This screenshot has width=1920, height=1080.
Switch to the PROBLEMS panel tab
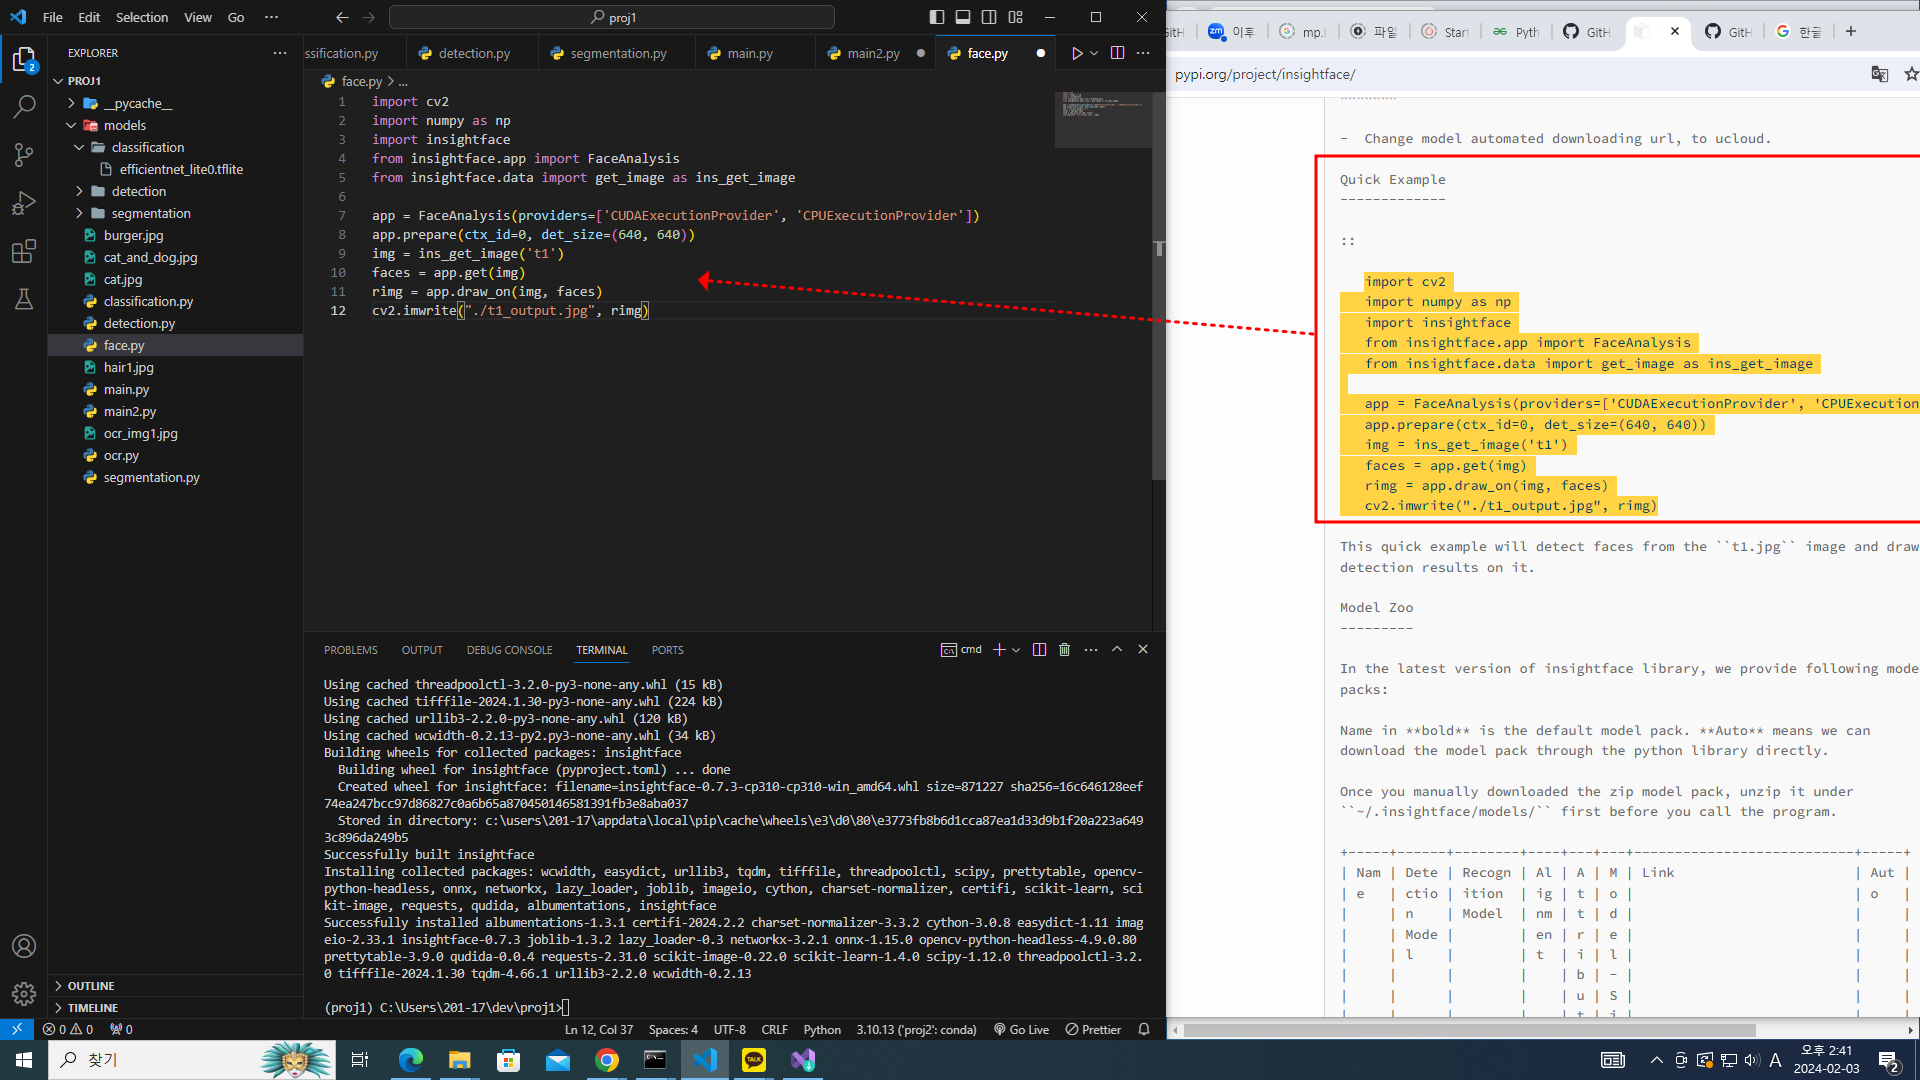pyautogui.click(x=350, y=650)
